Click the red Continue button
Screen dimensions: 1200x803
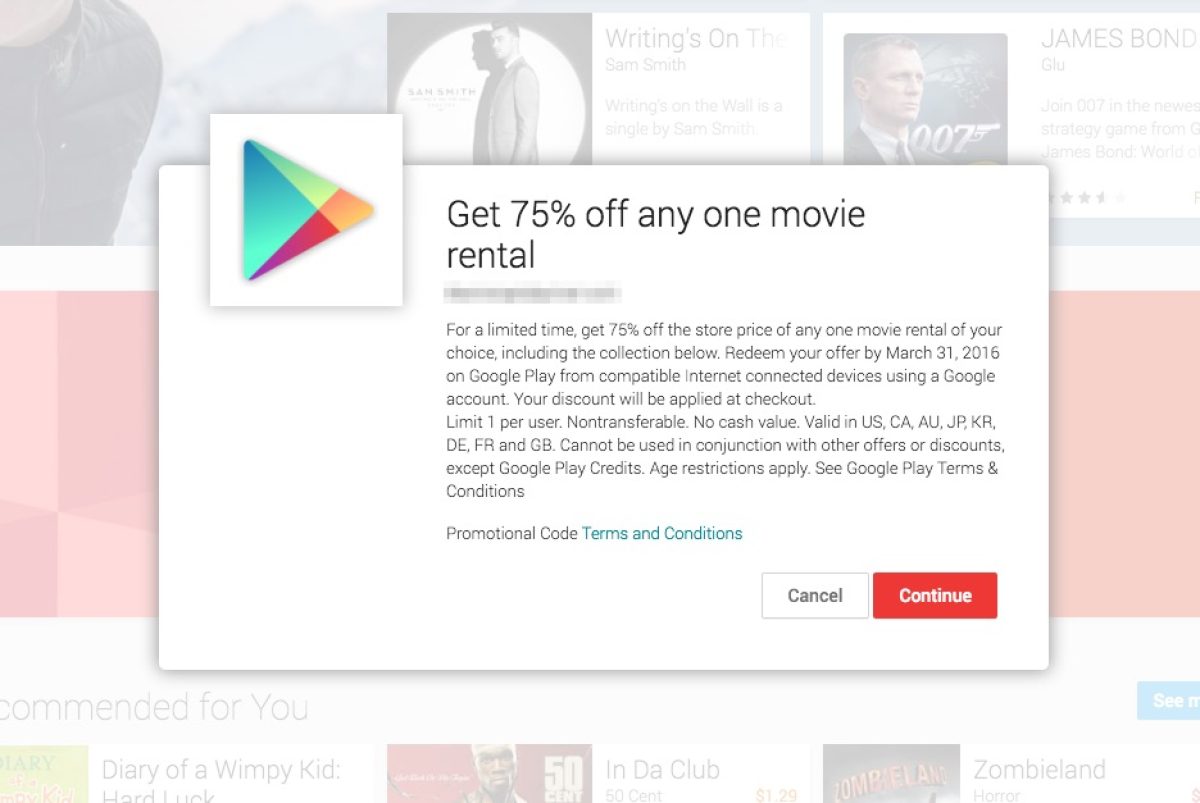click(935, 595)
